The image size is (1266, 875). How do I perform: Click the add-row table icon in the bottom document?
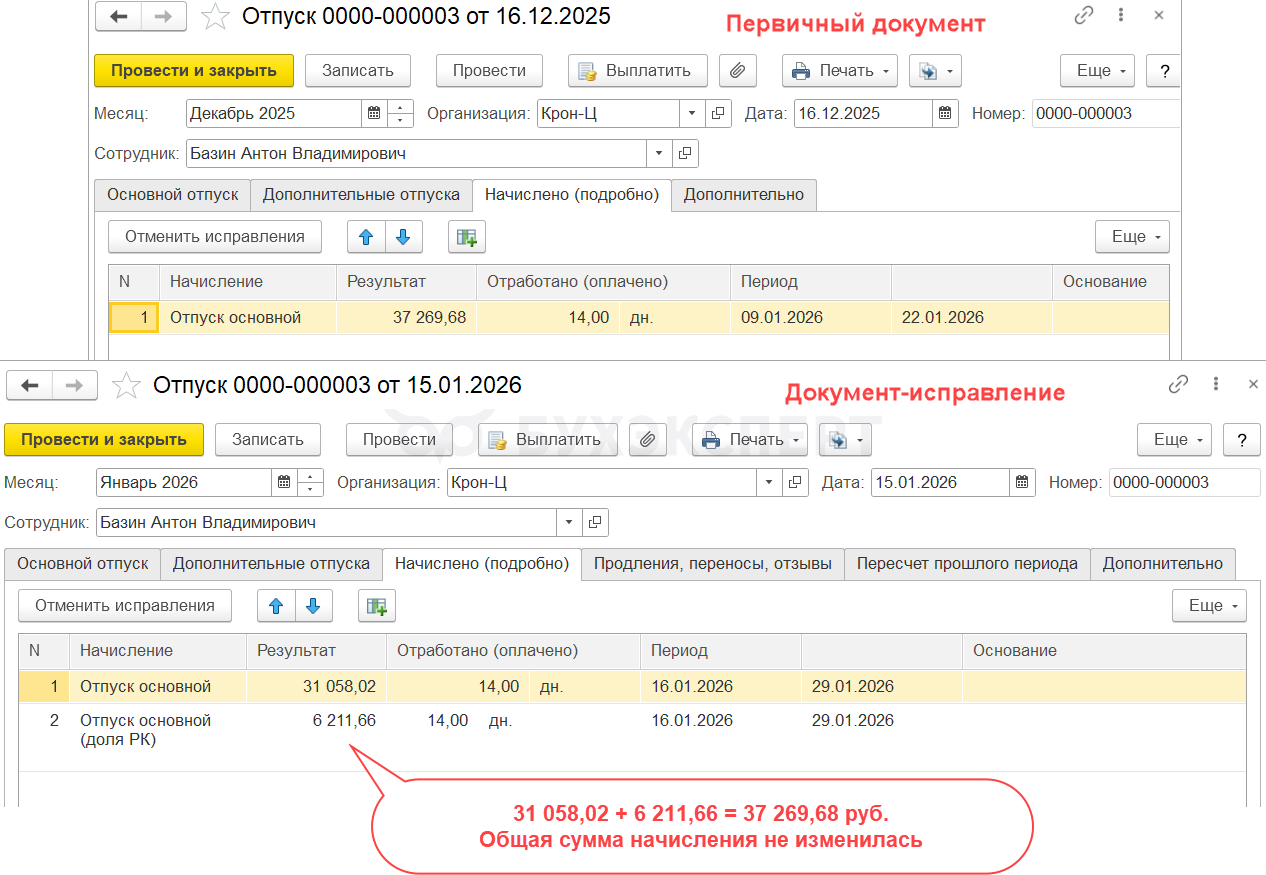pos(377,606)
